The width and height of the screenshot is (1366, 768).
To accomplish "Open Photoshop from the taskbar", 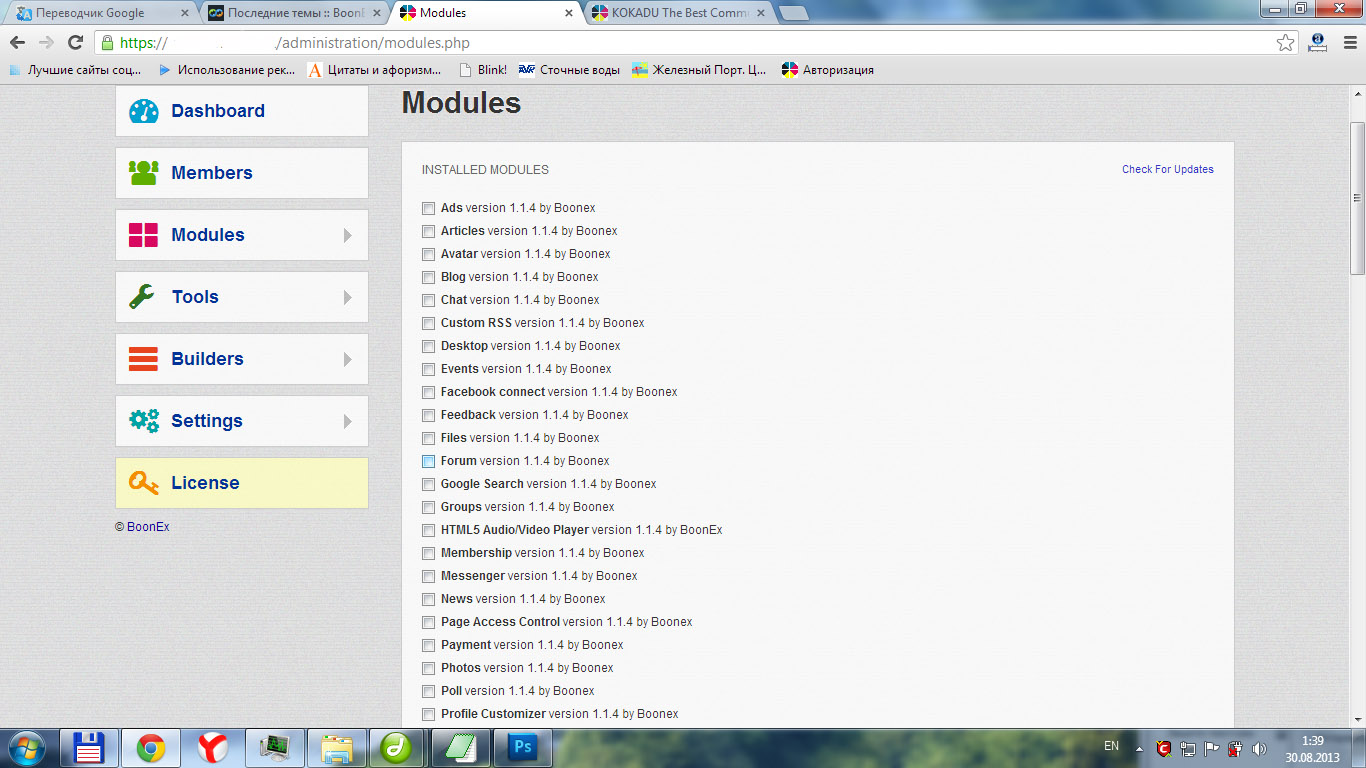I will pyautogui.click(x=522, y=748).
